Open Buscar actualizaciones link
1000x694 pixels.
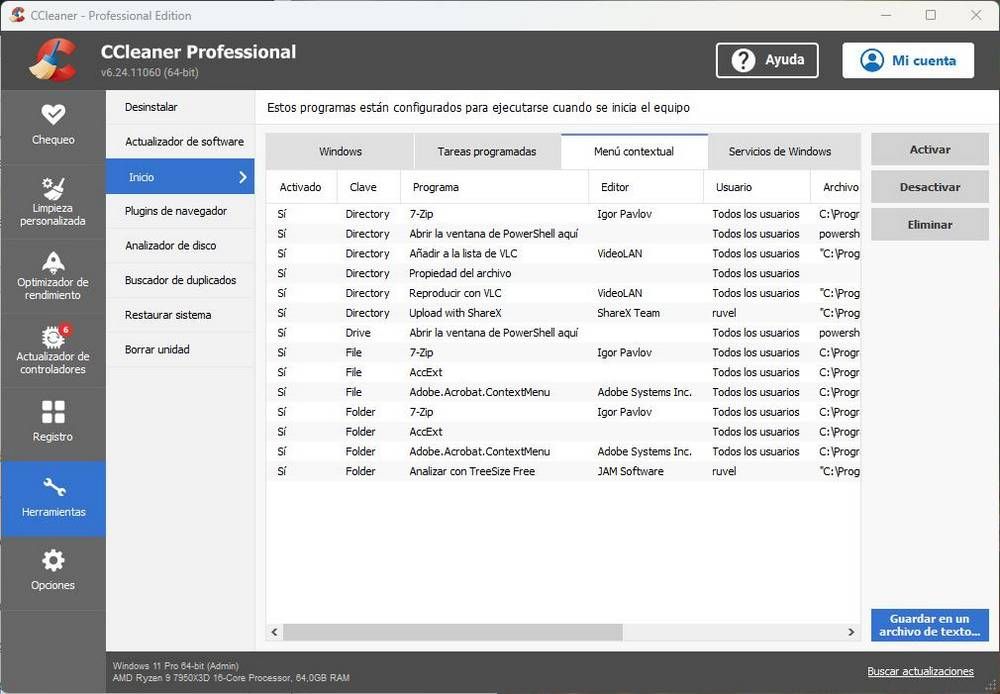(920, 671)
